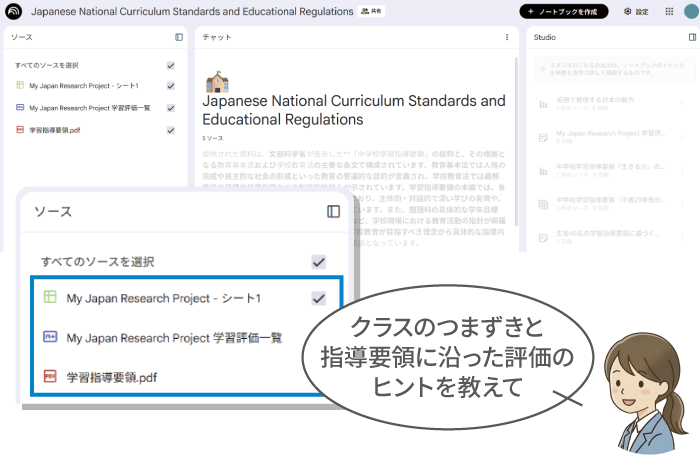Click the notebook title in the chat panel

pyautogui.click(x=353, y=110)
